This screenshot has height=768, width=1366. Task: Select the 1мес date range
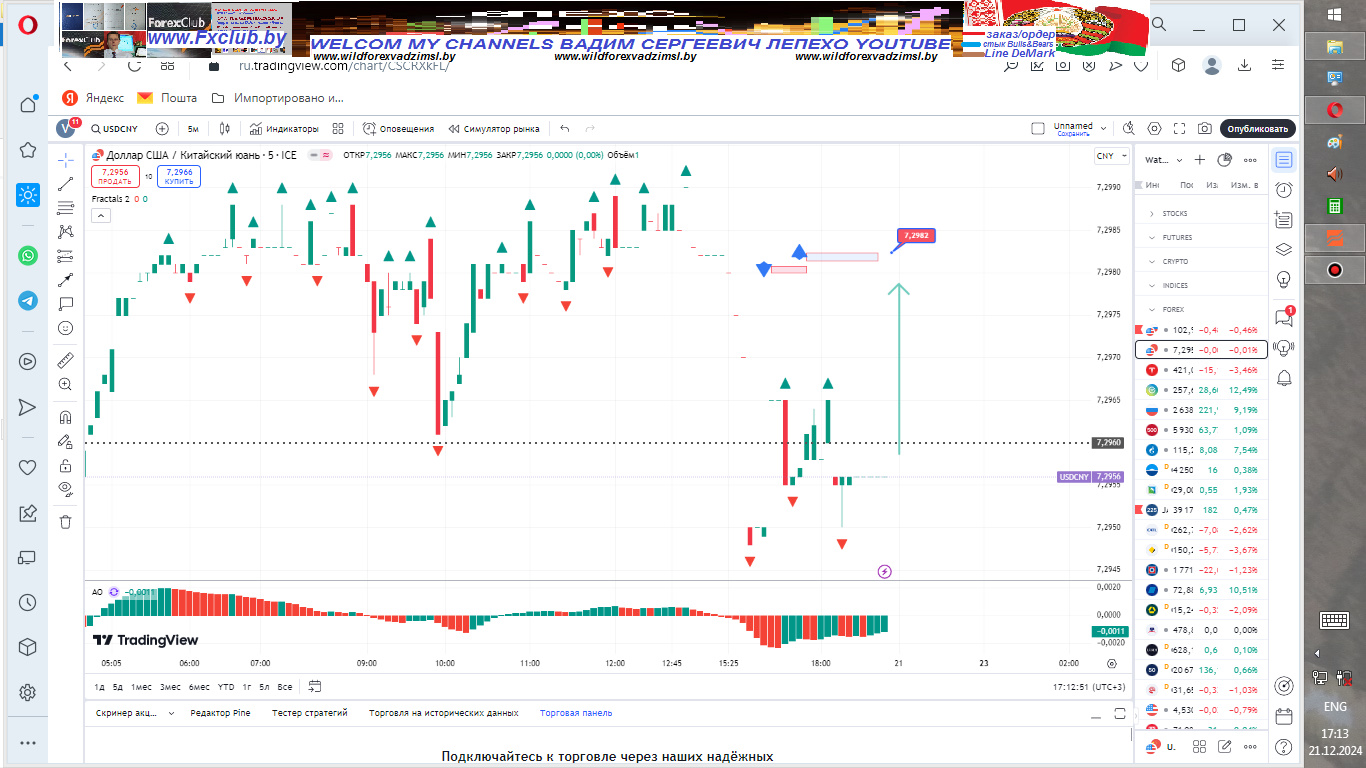[x=141, y=687]
